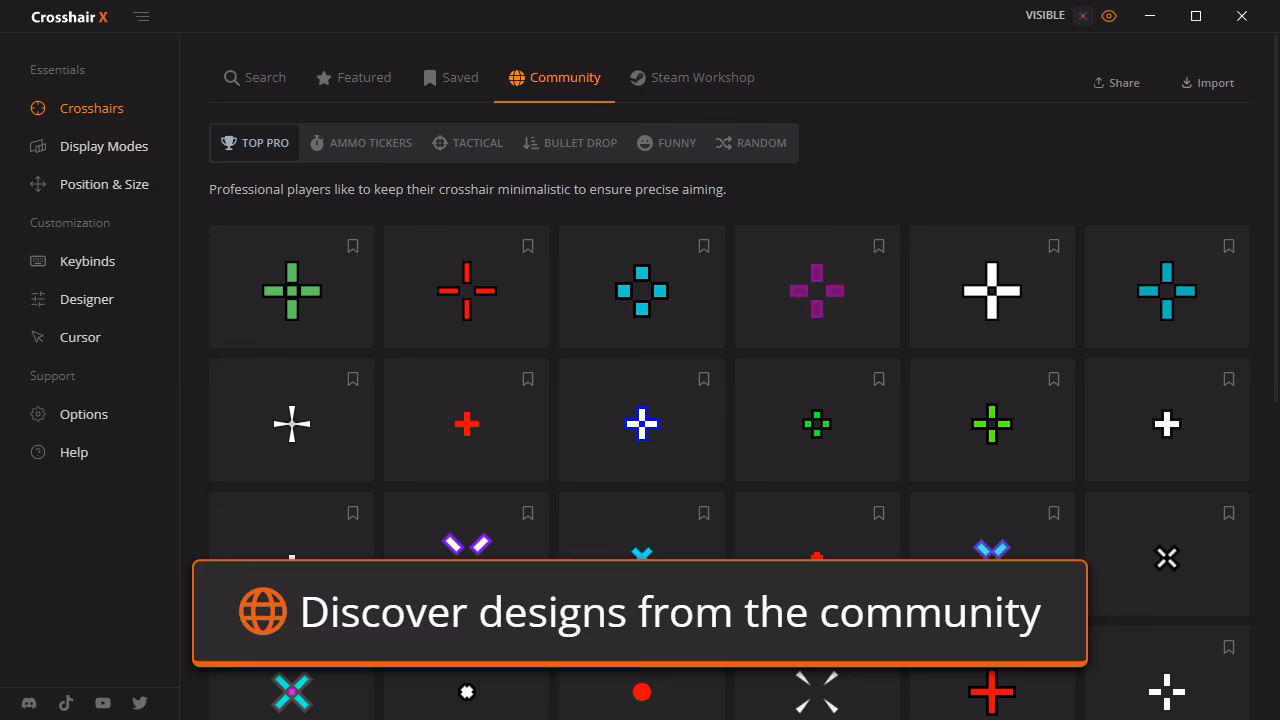The image size is (1280, 720).
Task: Select the red dot crosshair
Action: (642, 693)
